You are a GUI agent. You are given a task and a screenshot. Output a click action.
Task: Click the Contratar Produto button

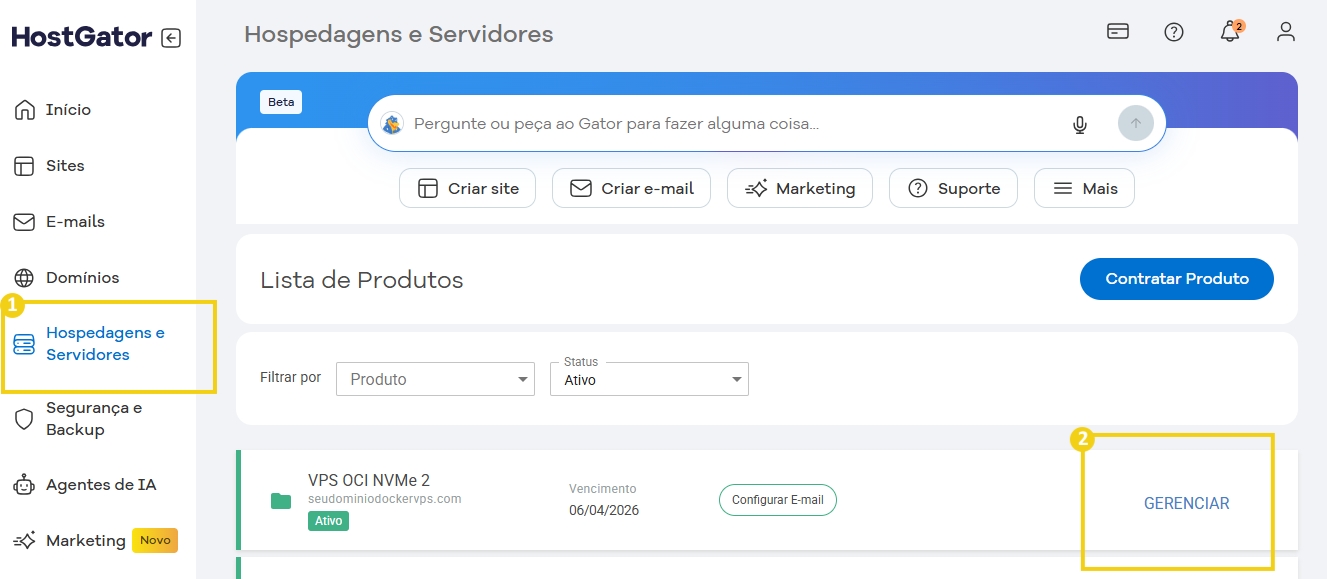[1176, 279]
